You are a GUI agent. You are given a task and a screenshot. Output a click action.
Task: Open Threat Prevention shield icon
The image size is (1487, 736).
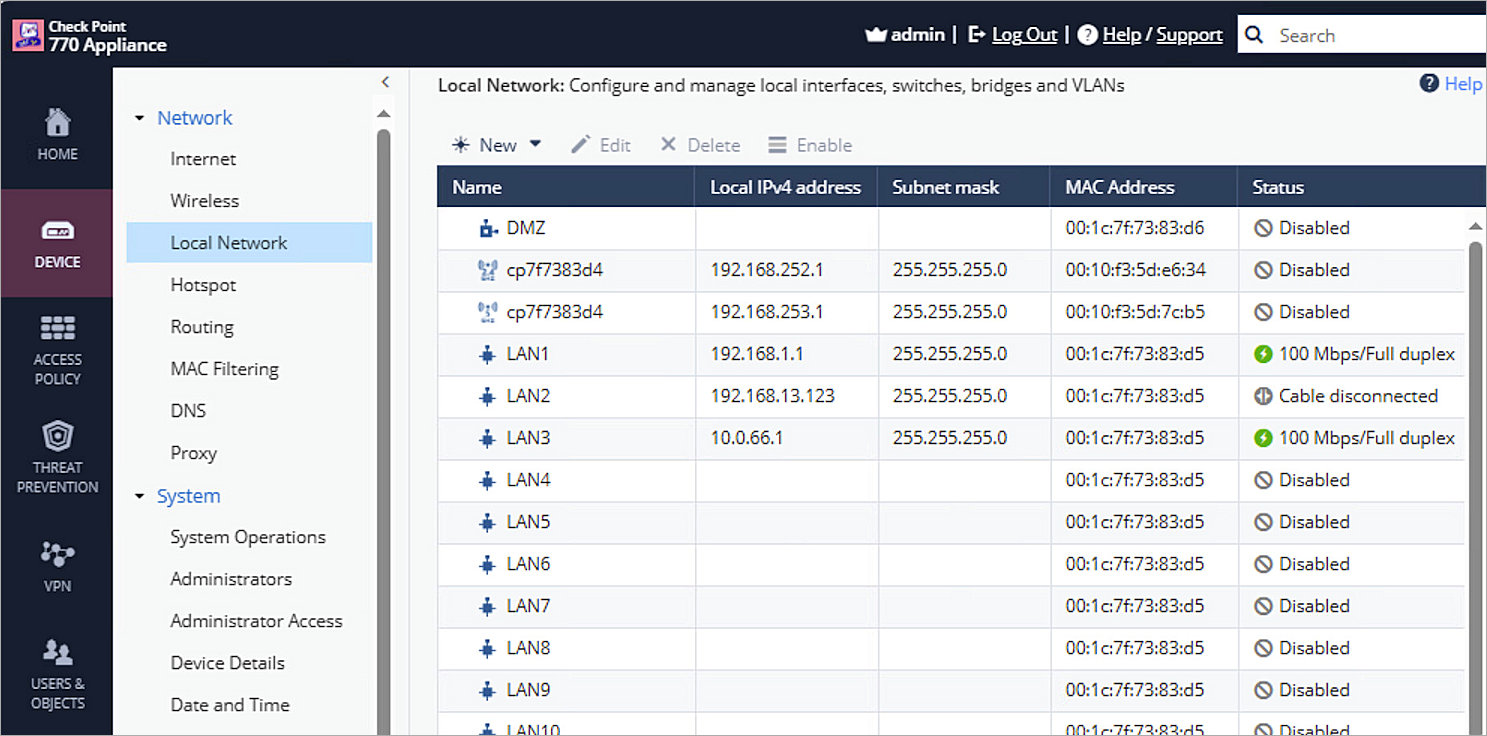click(x=57, y=438)
